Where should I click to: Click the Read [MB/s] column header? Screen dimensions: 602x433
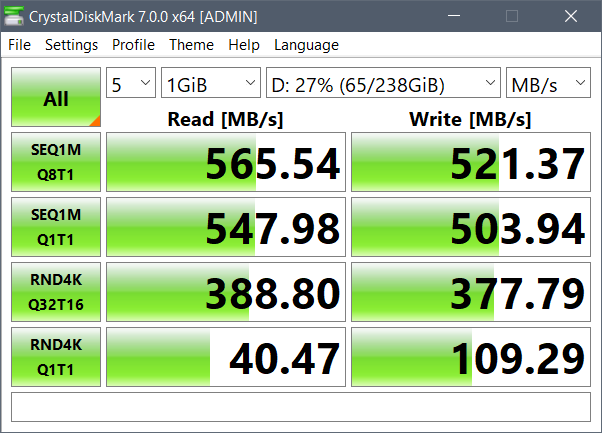(x=225, y=119)
